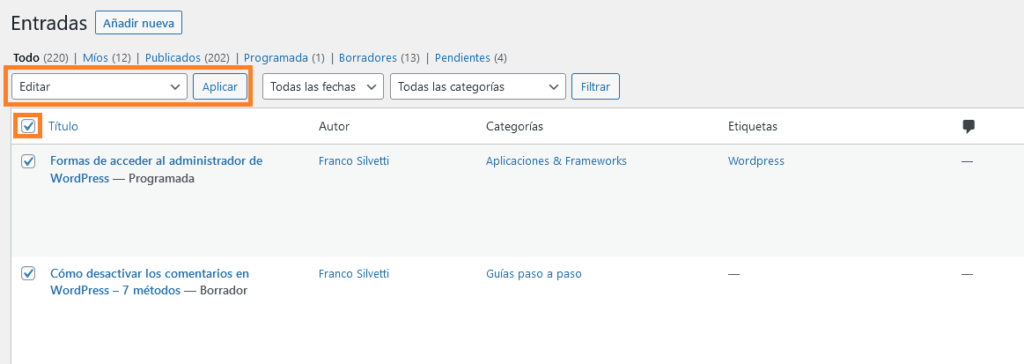Uncheck the 'Cómo desactivar los comentarios' post
The height and width of the screenshot is (364, 1024).
[28, 273]
